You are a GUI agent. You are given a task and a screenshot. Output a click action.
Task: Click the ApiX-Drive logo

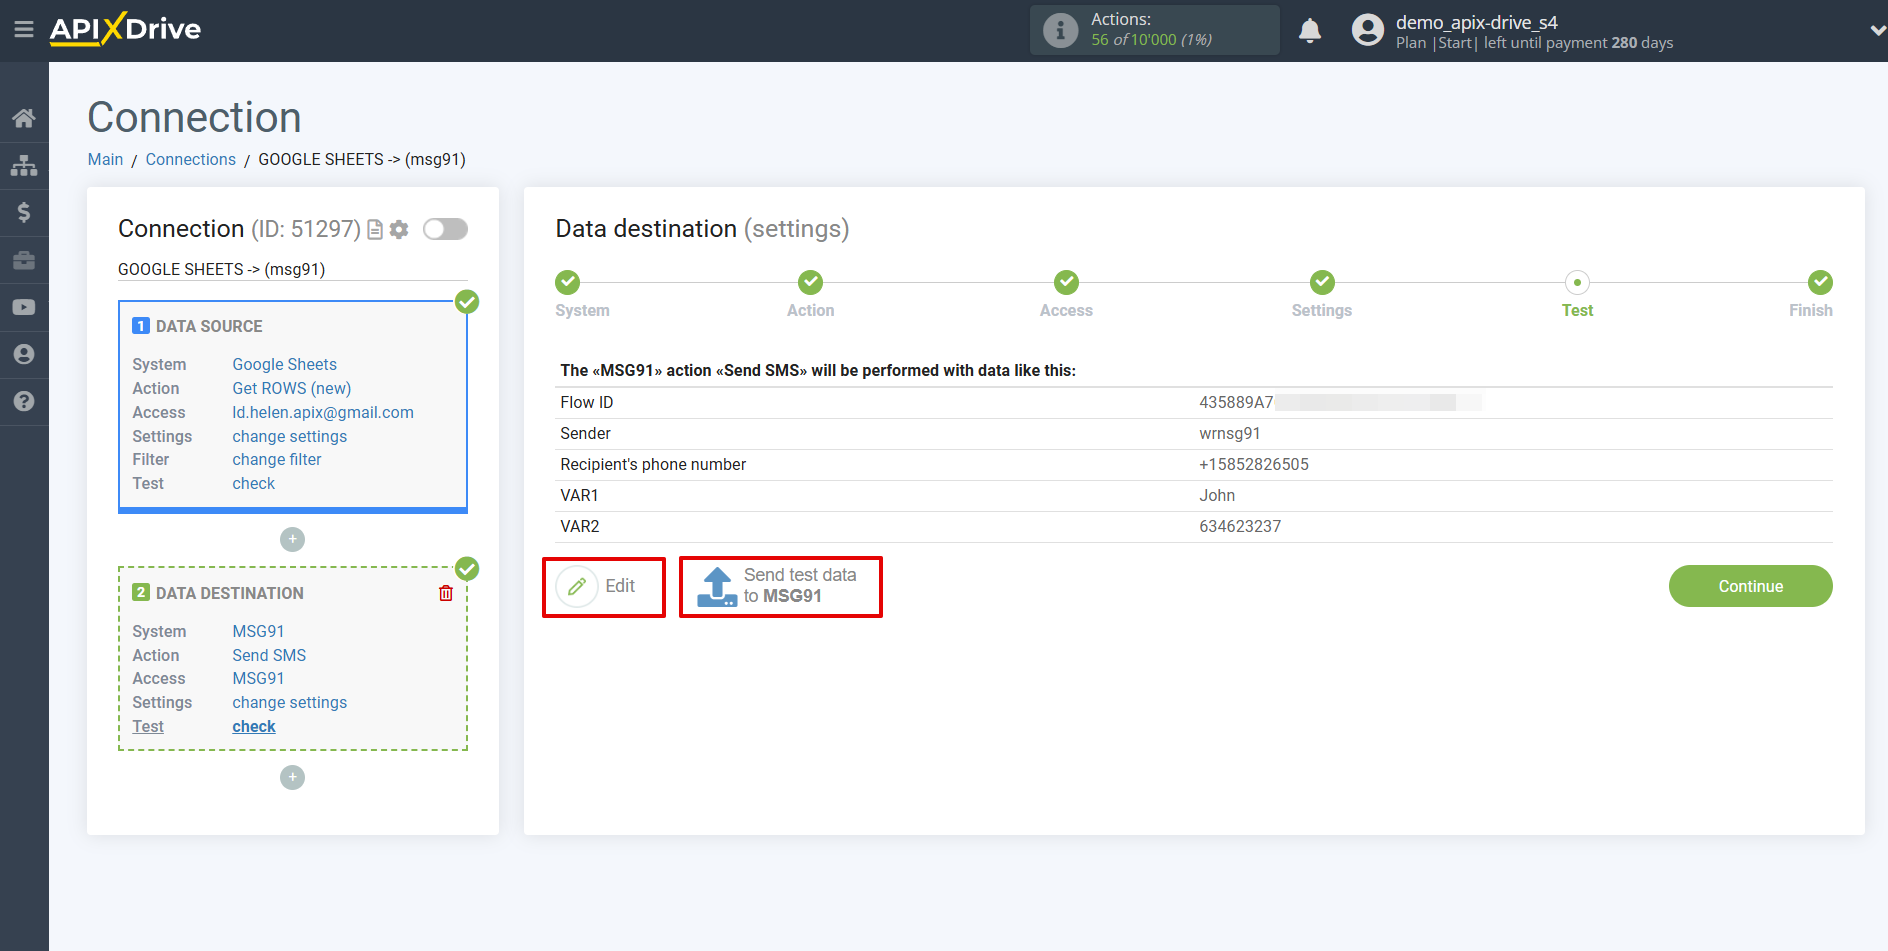pos(125,29)
